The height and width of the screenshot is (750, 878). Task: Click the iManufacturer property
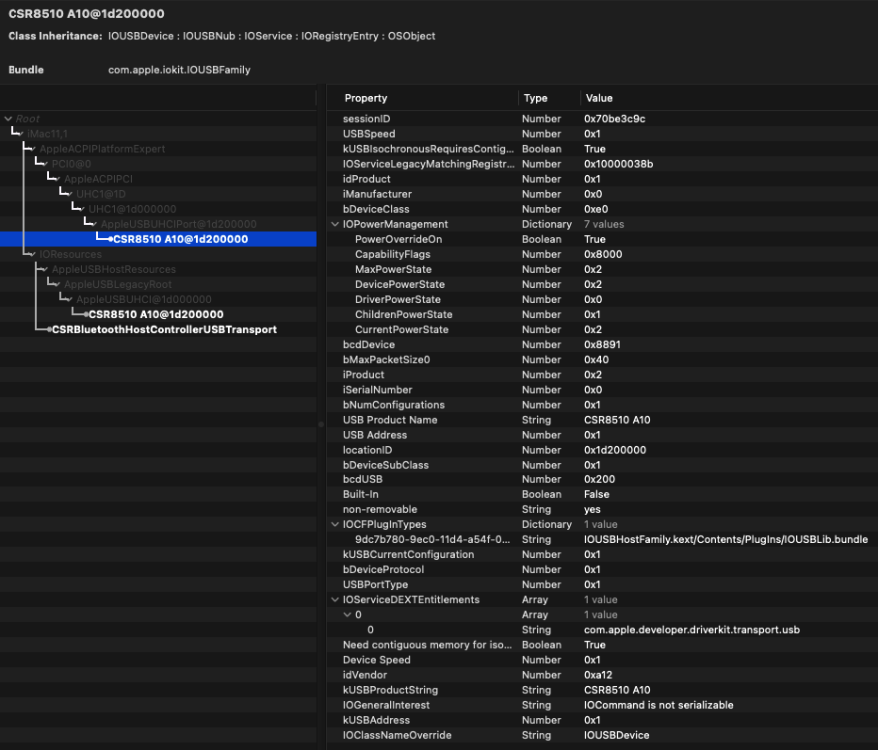pyautogui.click(x=377, y=194)
